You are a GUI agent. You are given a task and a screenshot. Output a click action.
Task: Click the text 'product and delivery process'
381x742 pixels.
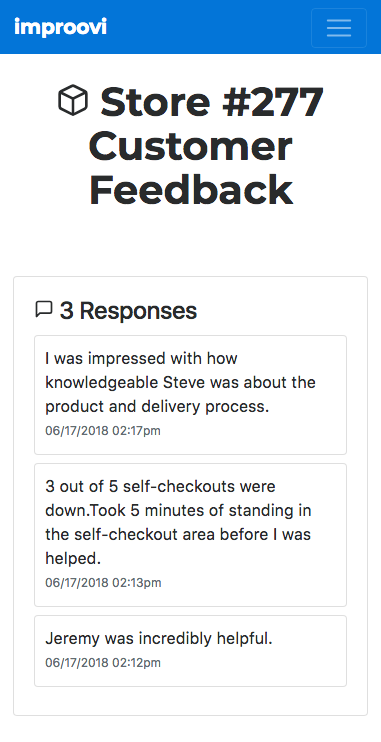(x=156, y=407)
